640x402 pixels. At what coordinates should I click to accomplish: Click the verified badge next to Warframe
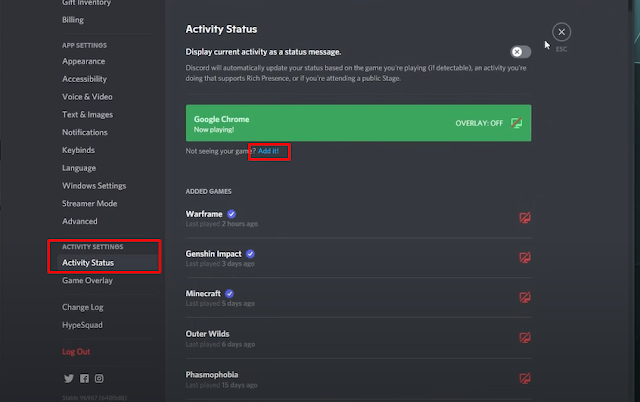(x=231, y=213)
